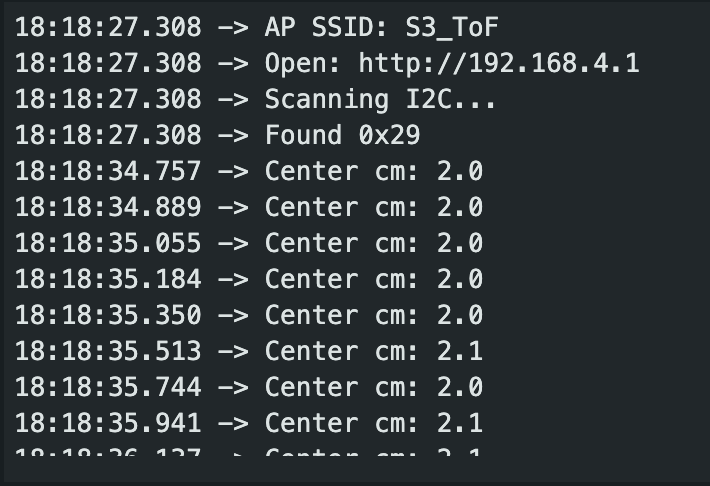This screenshot has width=710, height=486.
Task: Click timestamp 18:18:35.941
Action: coord(108,423)
